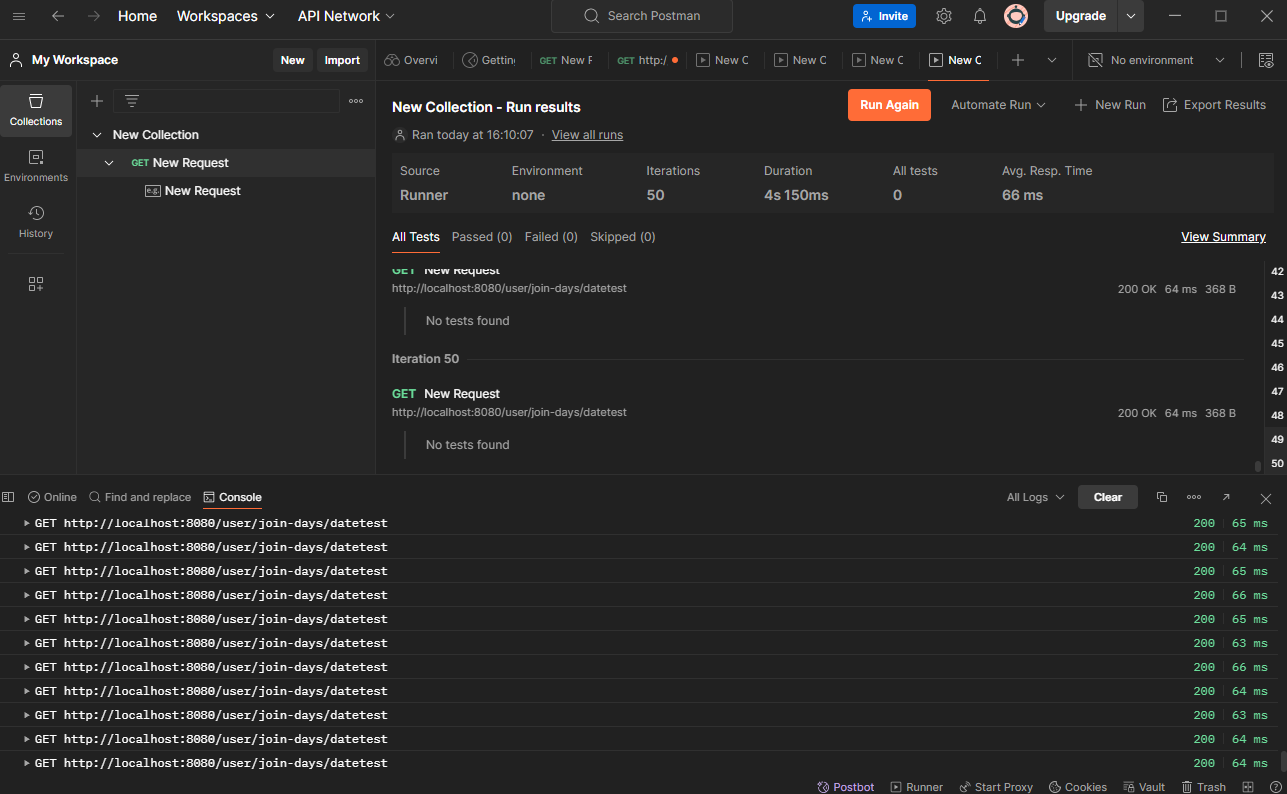
Task: Open the View Summary link
Action: point(1223,237)
